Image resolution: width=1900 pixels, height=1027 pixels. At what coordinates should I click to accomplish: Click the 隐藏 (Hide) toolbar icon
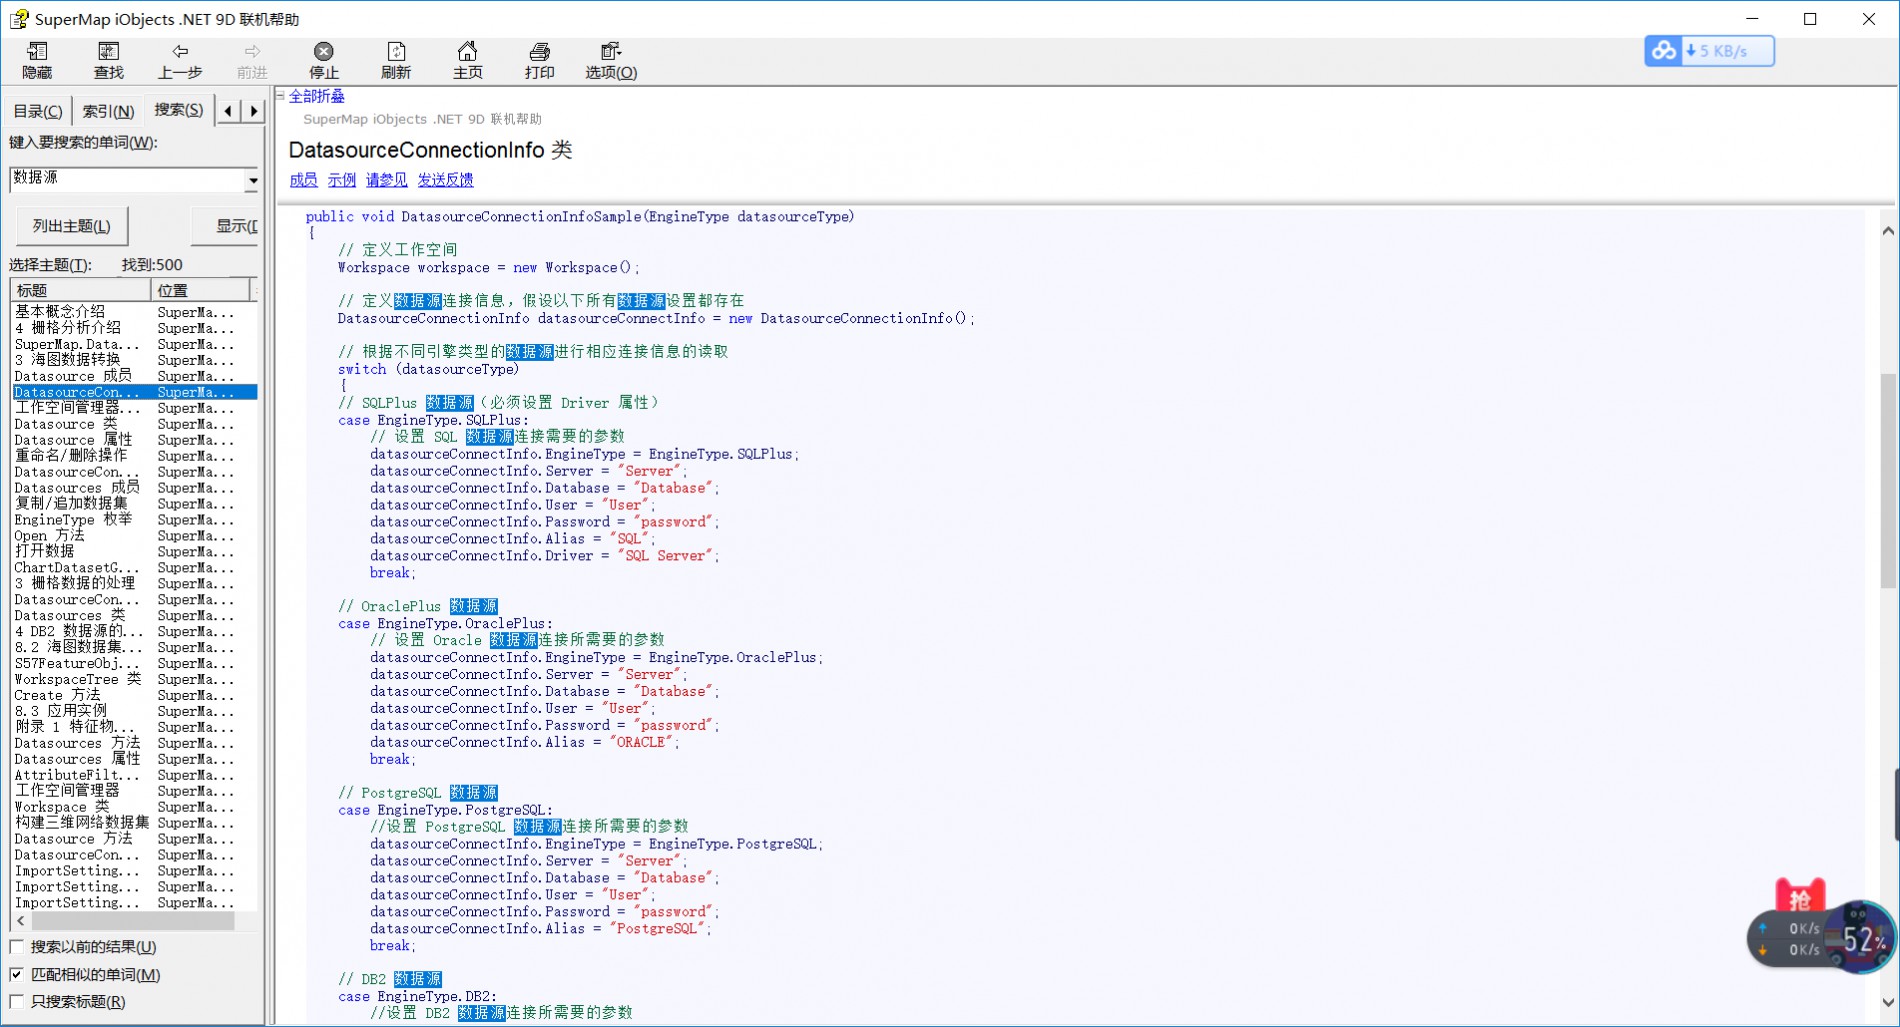37,61
